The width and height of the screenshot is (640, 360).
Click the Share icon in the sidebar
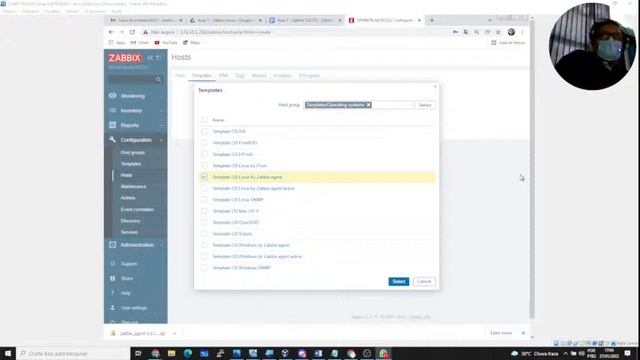[x=113, y=278]
